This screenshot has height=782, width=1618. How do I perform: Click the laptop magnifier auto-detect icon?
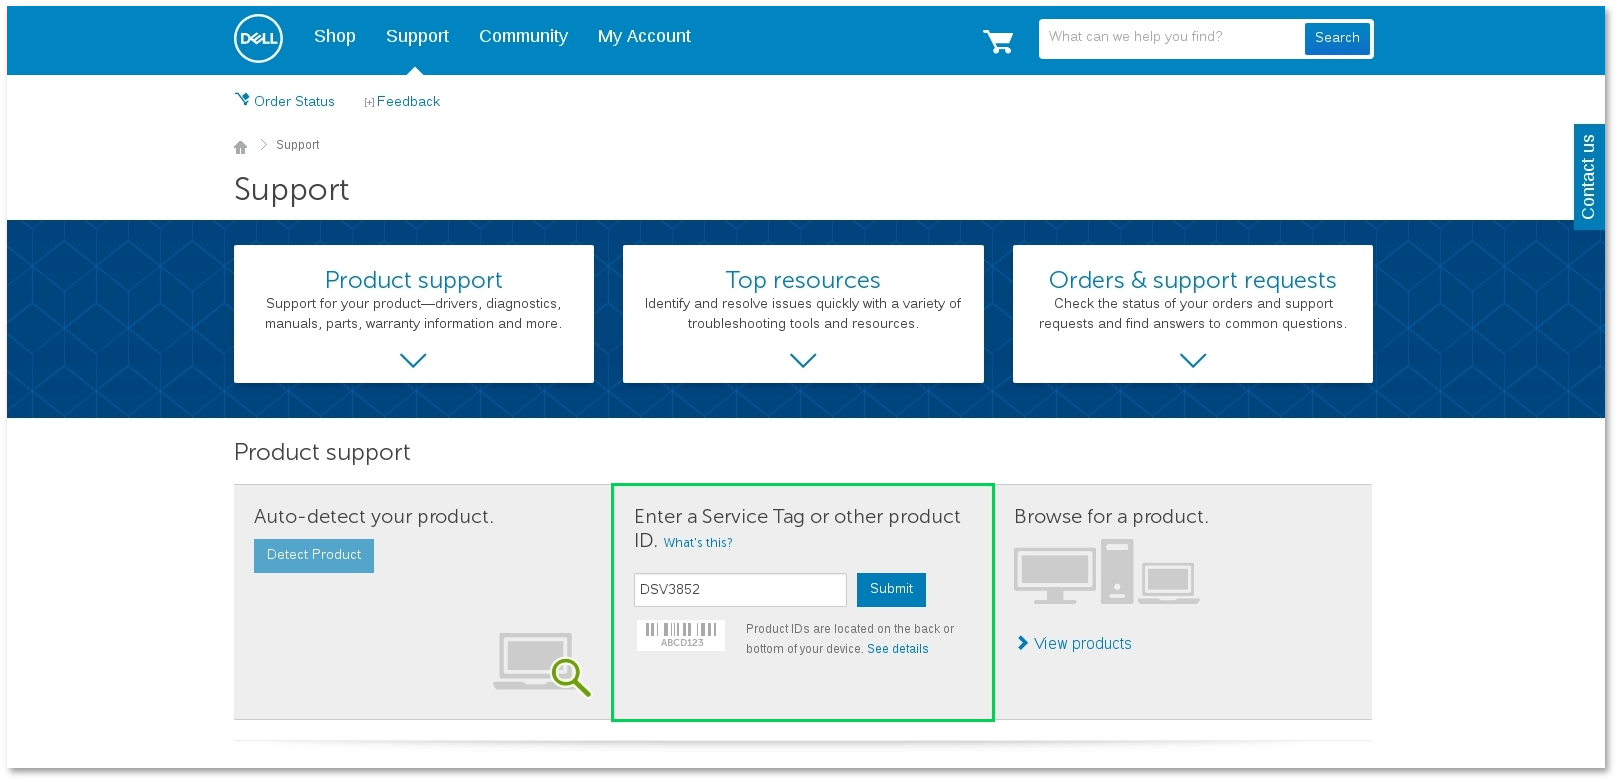coord(542,663)
